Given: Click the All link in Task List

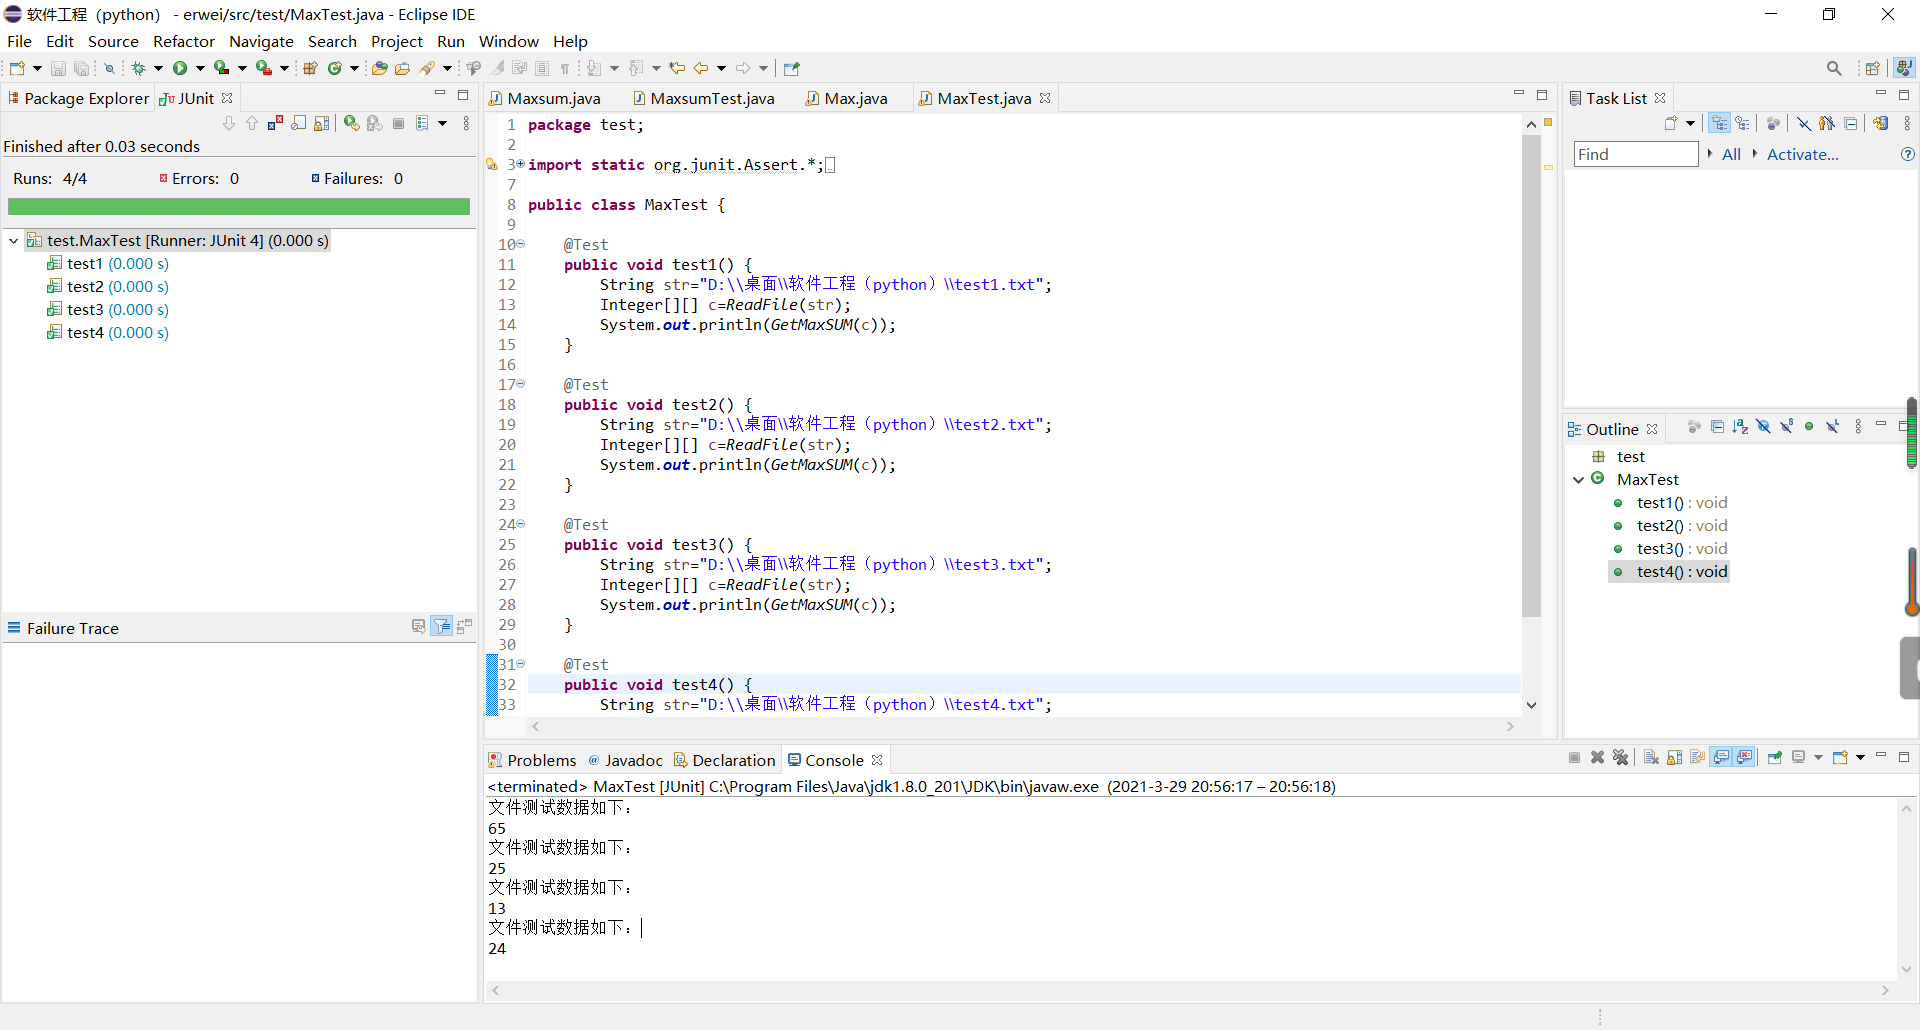Looking at the screenshot, I should pyautogui.click(x=1731, y=154).
